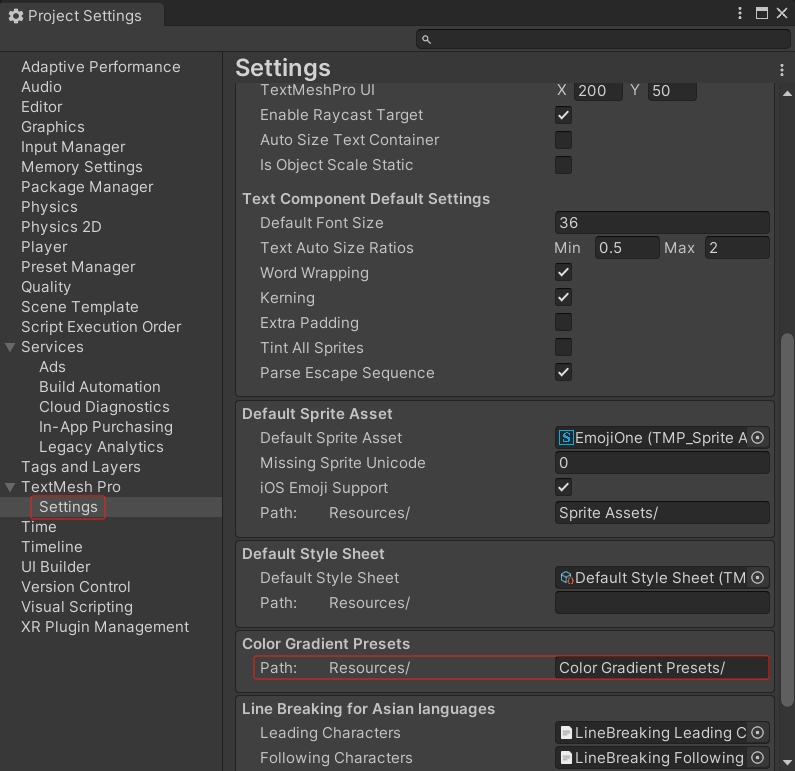Image resolution: width=795 pixels, height=771 pixels.
Task: Disable the Word Wrapping checkbox
Action: [563, 273]
